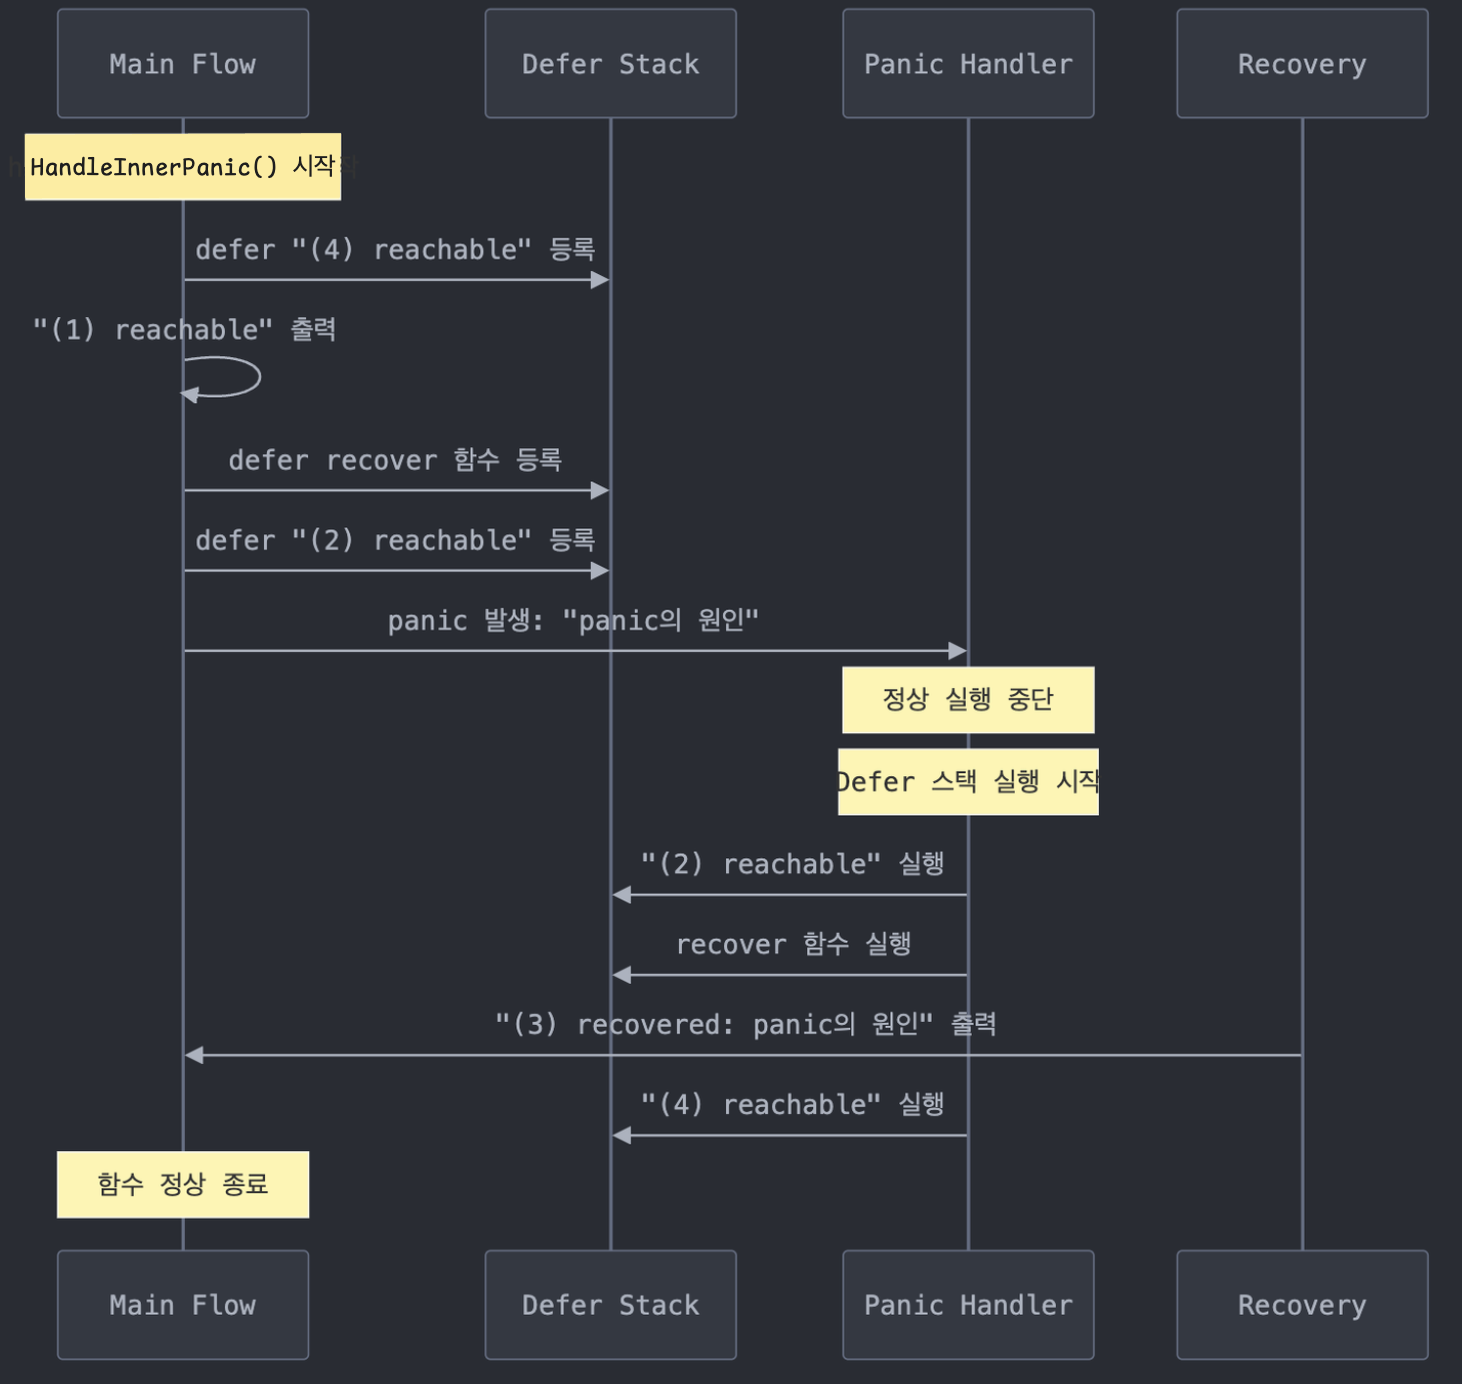Select the defer "(4) reachable" 등록 message label
The height and width of the screenshot is (1384, 1462).
[395, 249]
